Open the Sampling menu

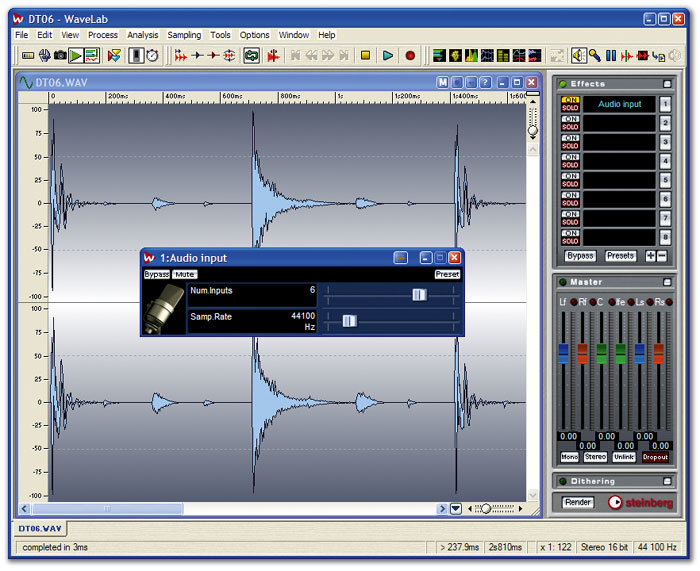click(184, 35)
